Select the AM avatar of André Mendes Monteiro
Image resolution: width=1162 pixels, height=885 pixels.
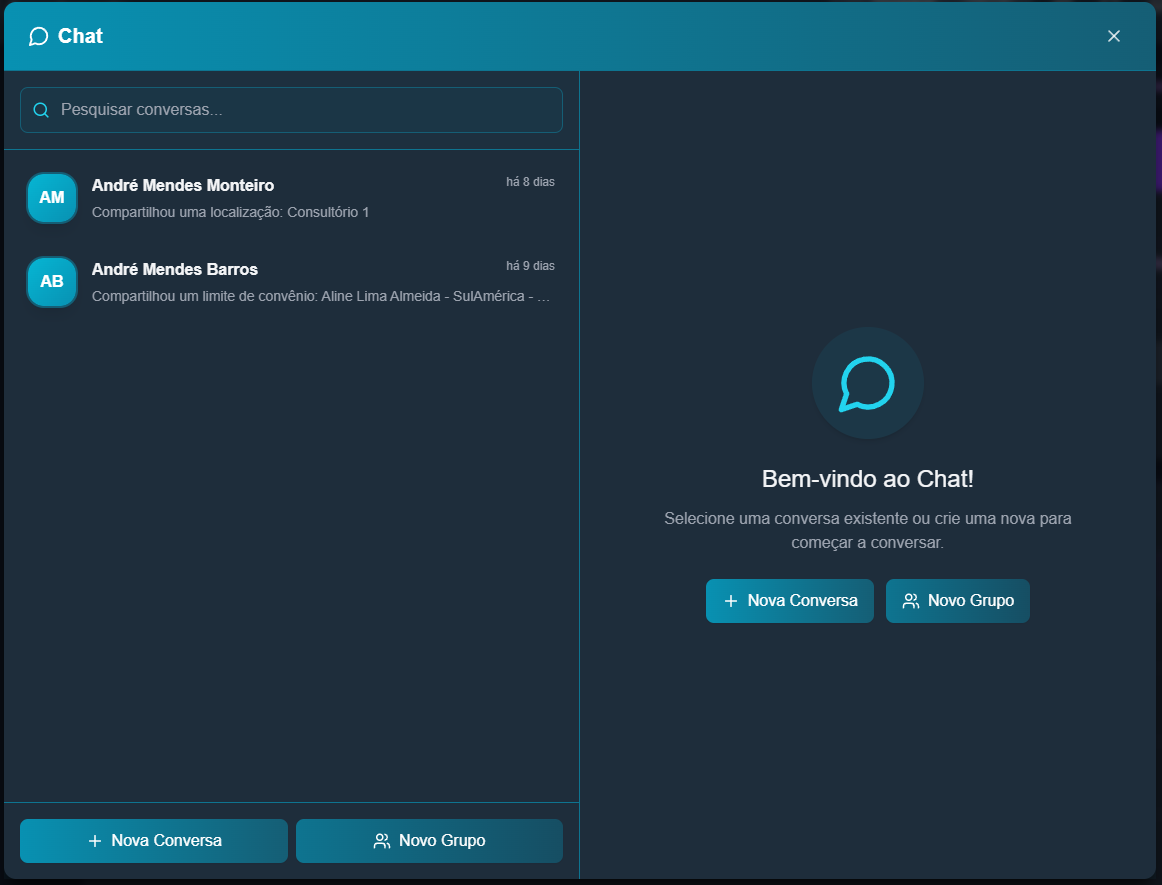click(51, 197)
